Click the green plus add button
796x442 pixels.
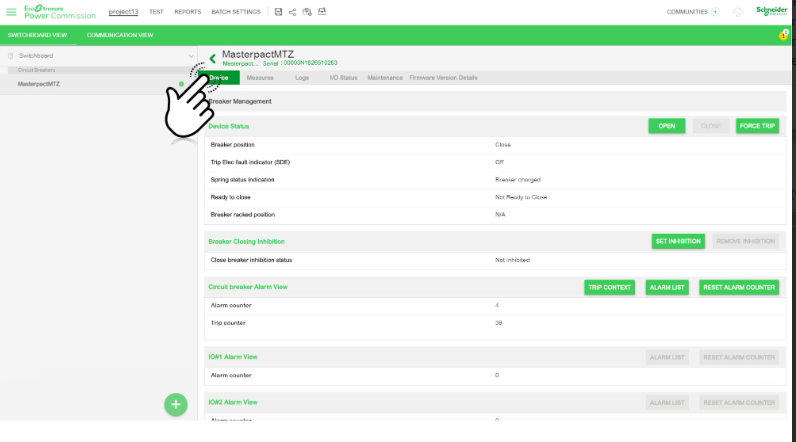176,404
